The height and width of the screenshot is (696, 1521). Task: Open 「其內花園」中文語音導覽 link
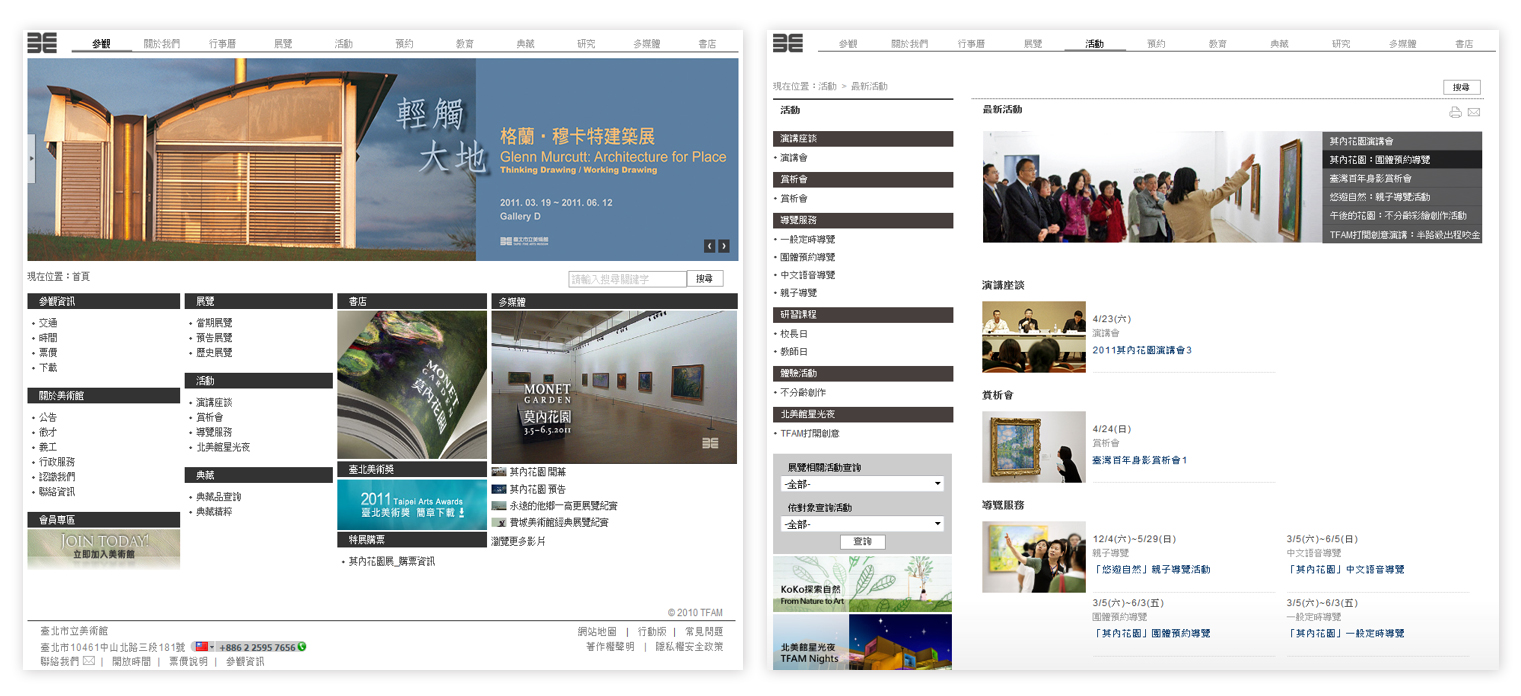tap(1345, 570)
